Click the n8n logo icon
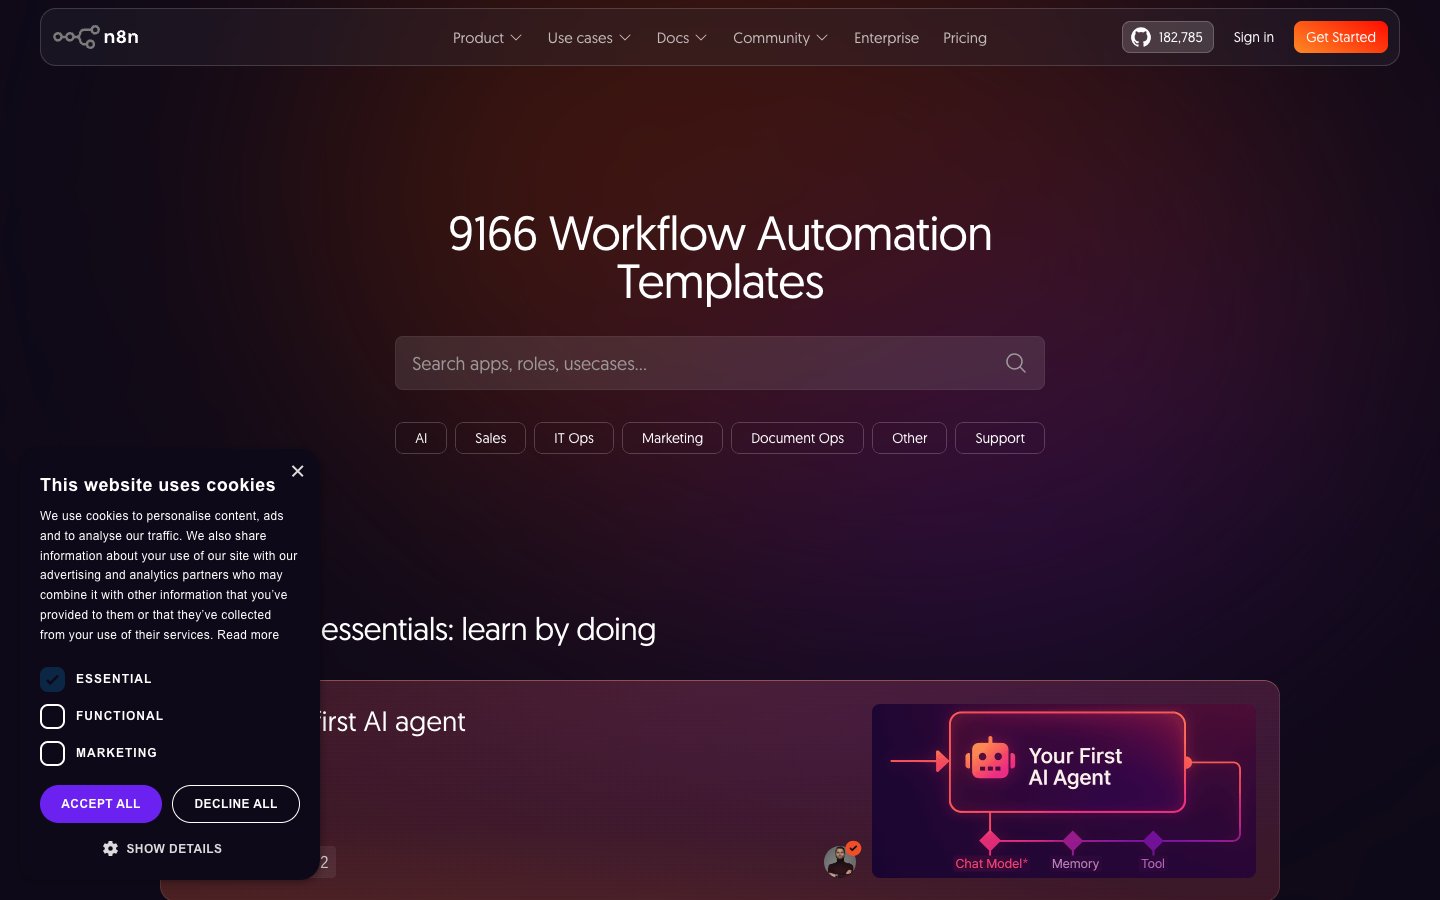The height and width of the screenshot is (900, 1440). coord(75,37)
